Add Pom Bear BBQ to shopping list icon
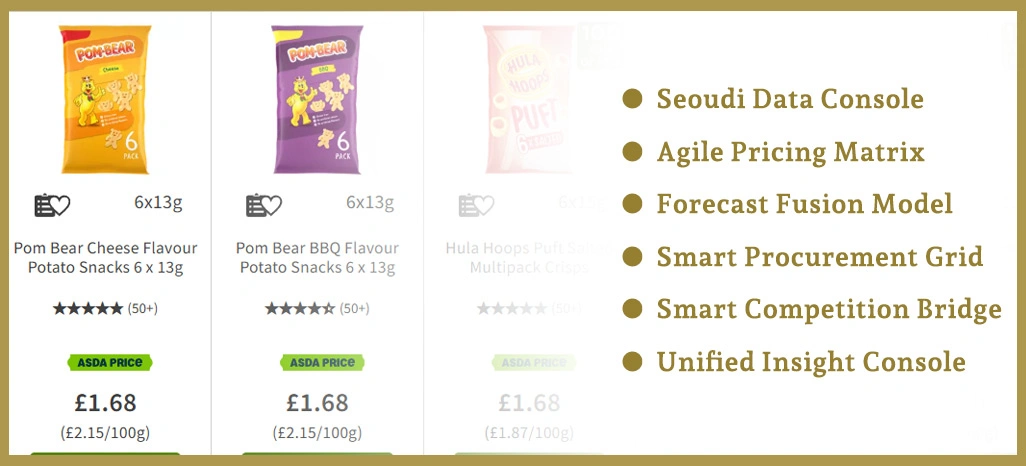1026x466 pixels. click(264, 205)
